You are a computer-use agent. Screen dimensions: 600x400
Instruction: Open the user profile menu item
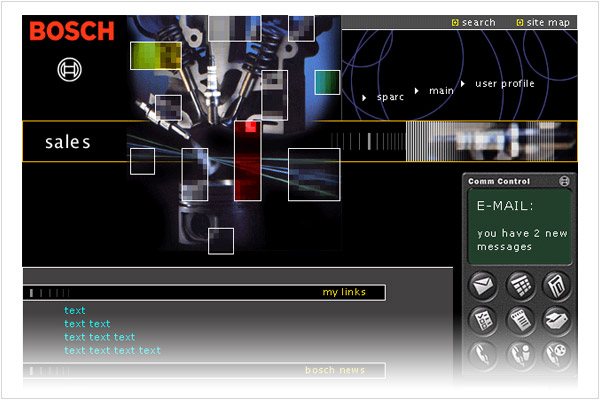(x=504, y=84)
